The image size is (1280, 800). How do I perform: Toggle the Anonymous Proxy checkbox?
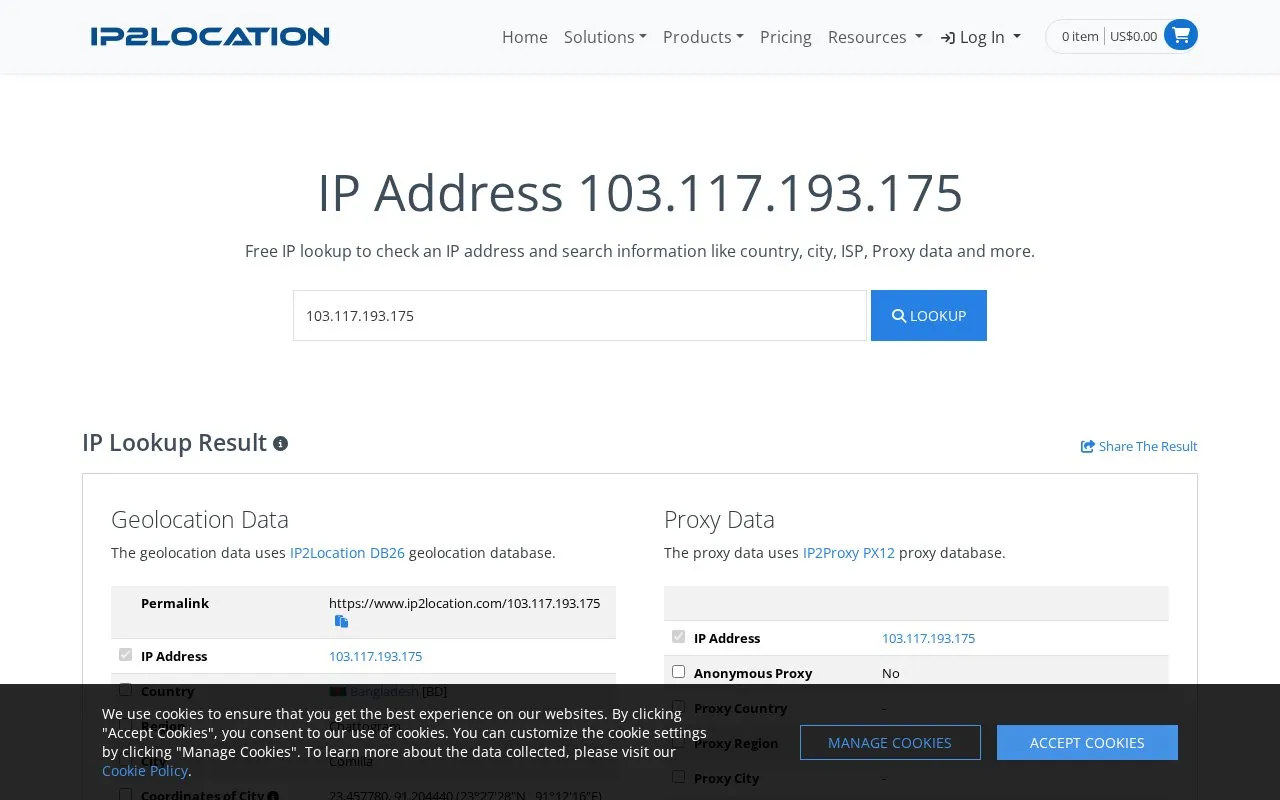tap(679, 672)
